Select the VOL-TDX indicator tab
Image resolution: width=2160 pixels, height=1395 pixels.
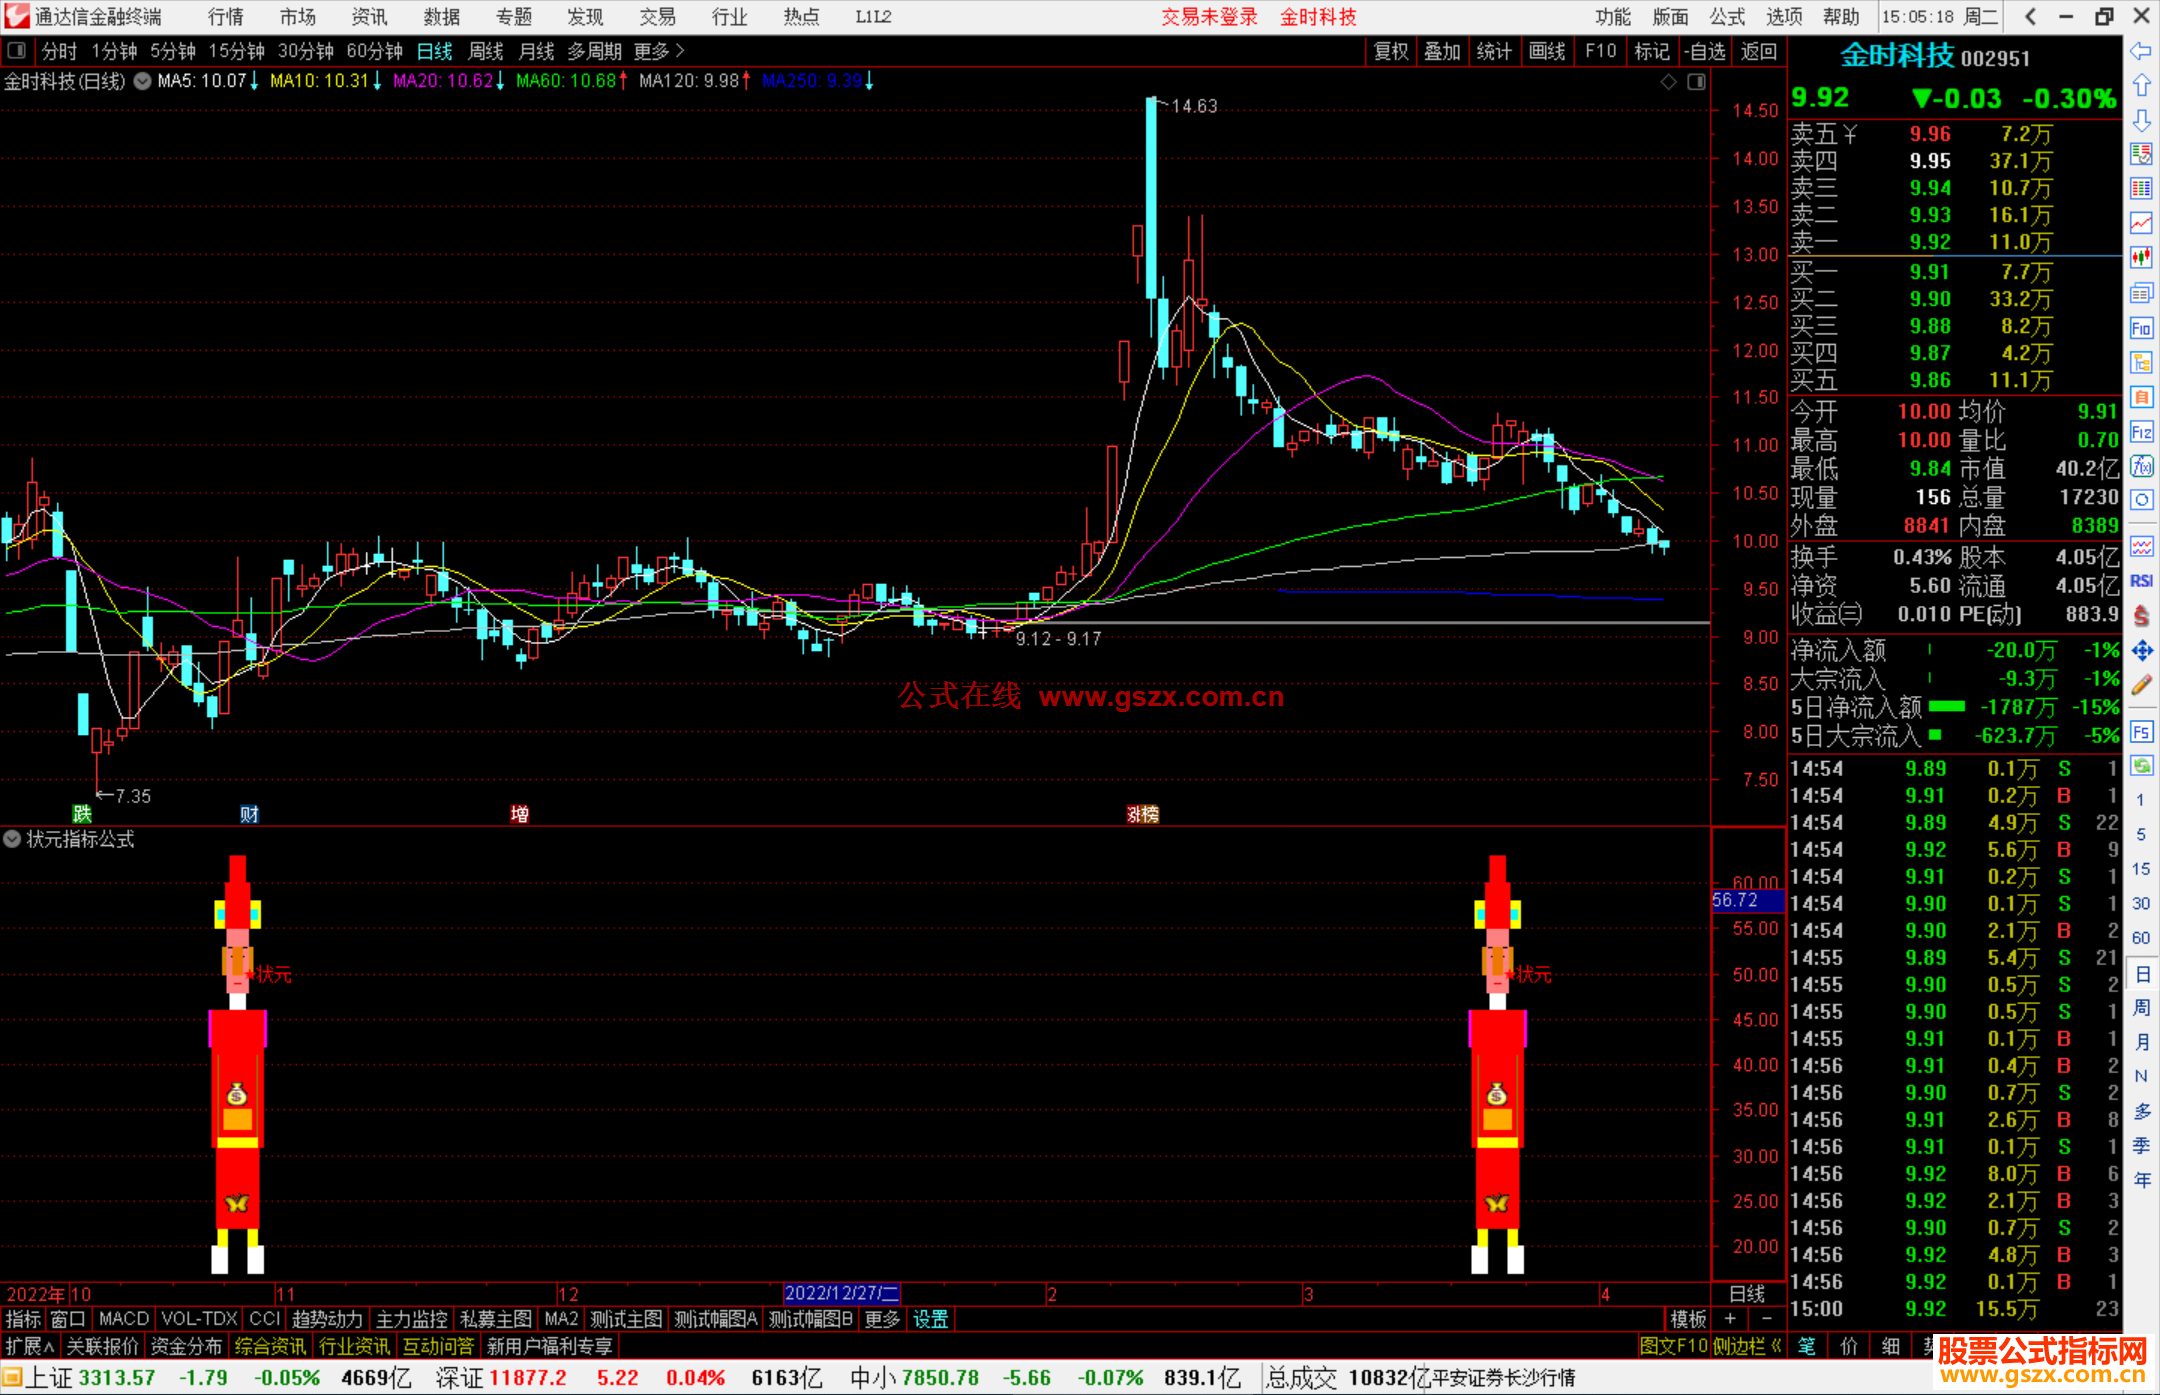199,1319
